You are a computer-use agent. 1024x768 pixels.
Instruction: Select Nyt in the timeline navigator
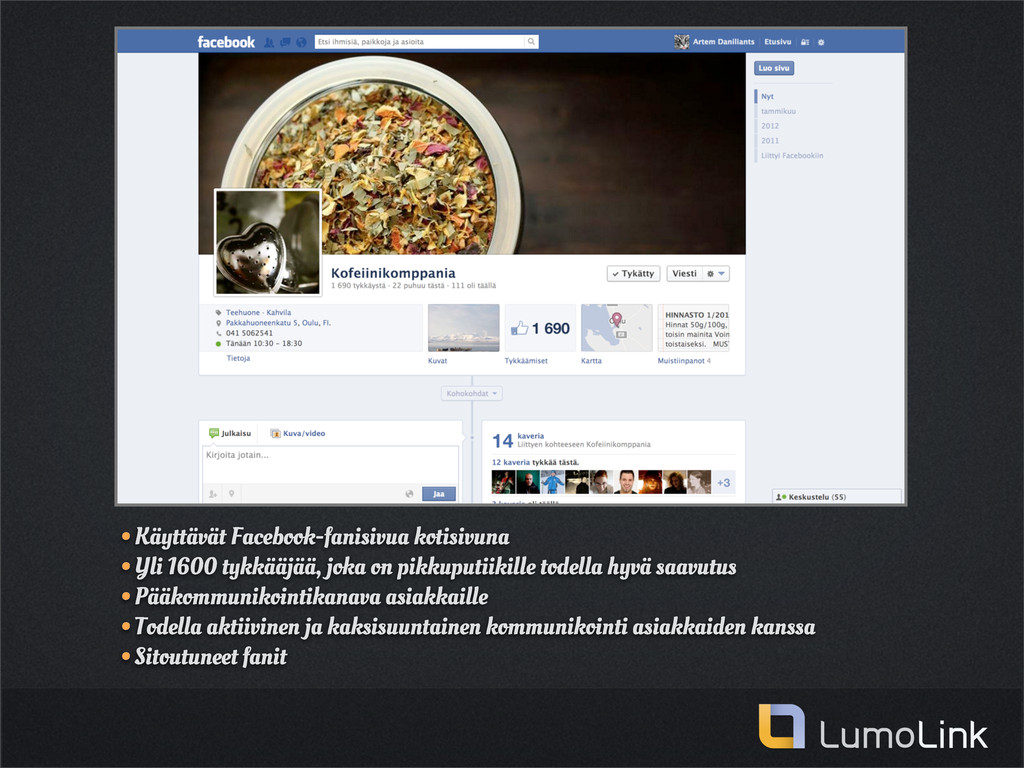767,96
